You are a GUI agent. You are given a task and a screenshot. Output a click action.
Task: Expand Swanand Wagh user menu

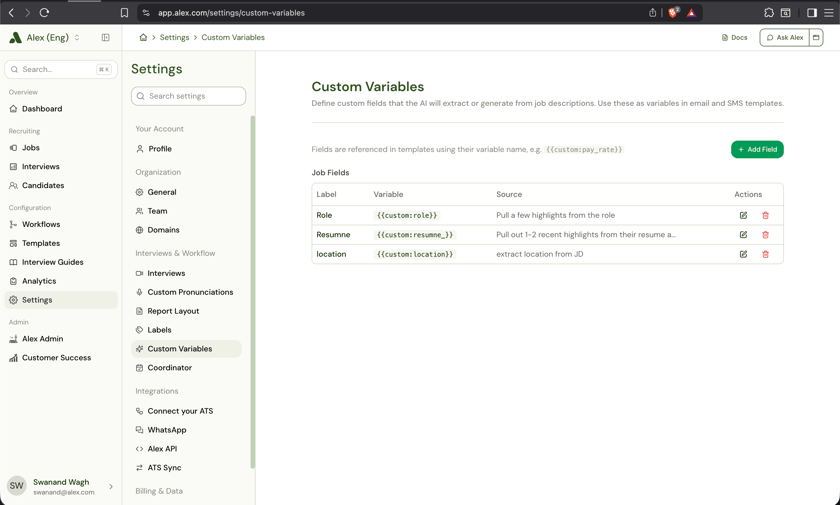(61, 486)
